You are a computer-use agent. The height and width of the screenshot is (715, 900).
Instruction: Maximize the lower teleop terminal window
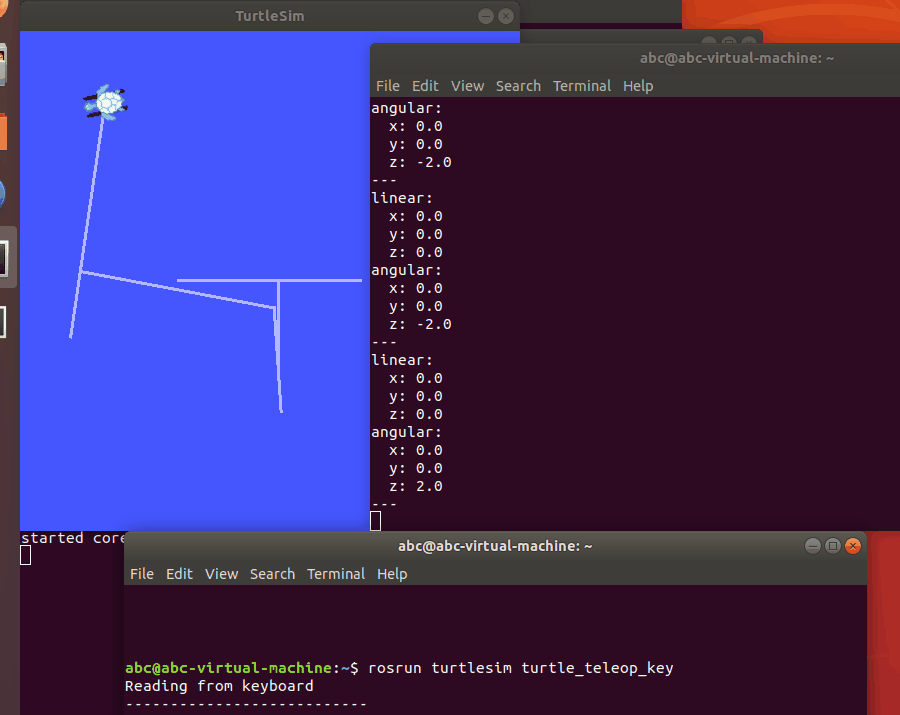pos(832,546)
